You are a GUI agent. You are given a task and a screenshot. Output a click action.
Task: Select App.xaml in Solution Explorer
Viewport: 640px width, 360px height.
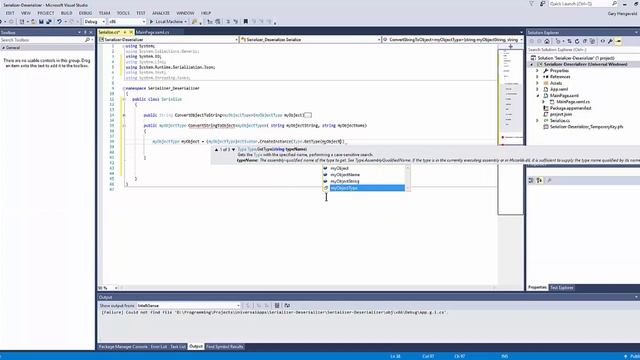point(559,89)
